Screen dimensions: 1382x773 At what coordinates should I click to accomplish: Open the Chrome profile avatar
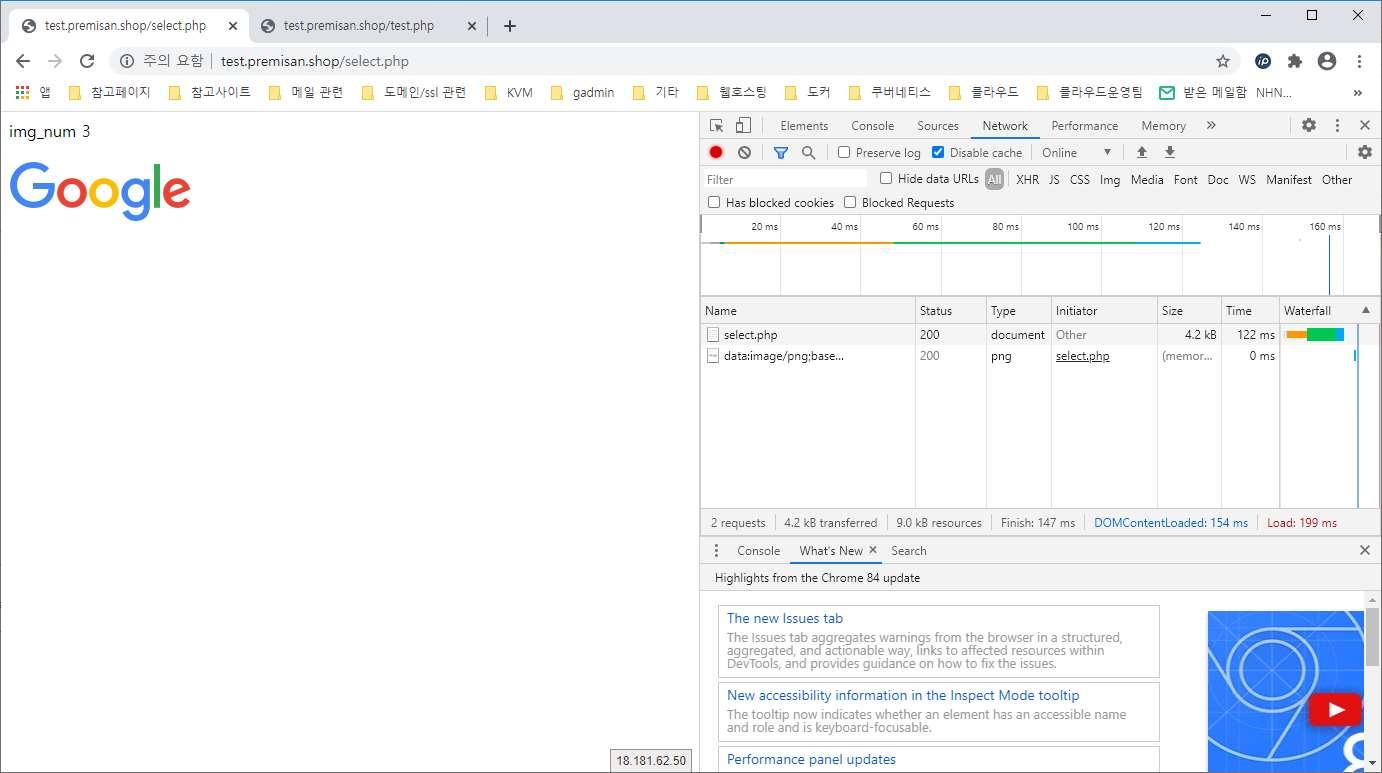point(1327,61)
